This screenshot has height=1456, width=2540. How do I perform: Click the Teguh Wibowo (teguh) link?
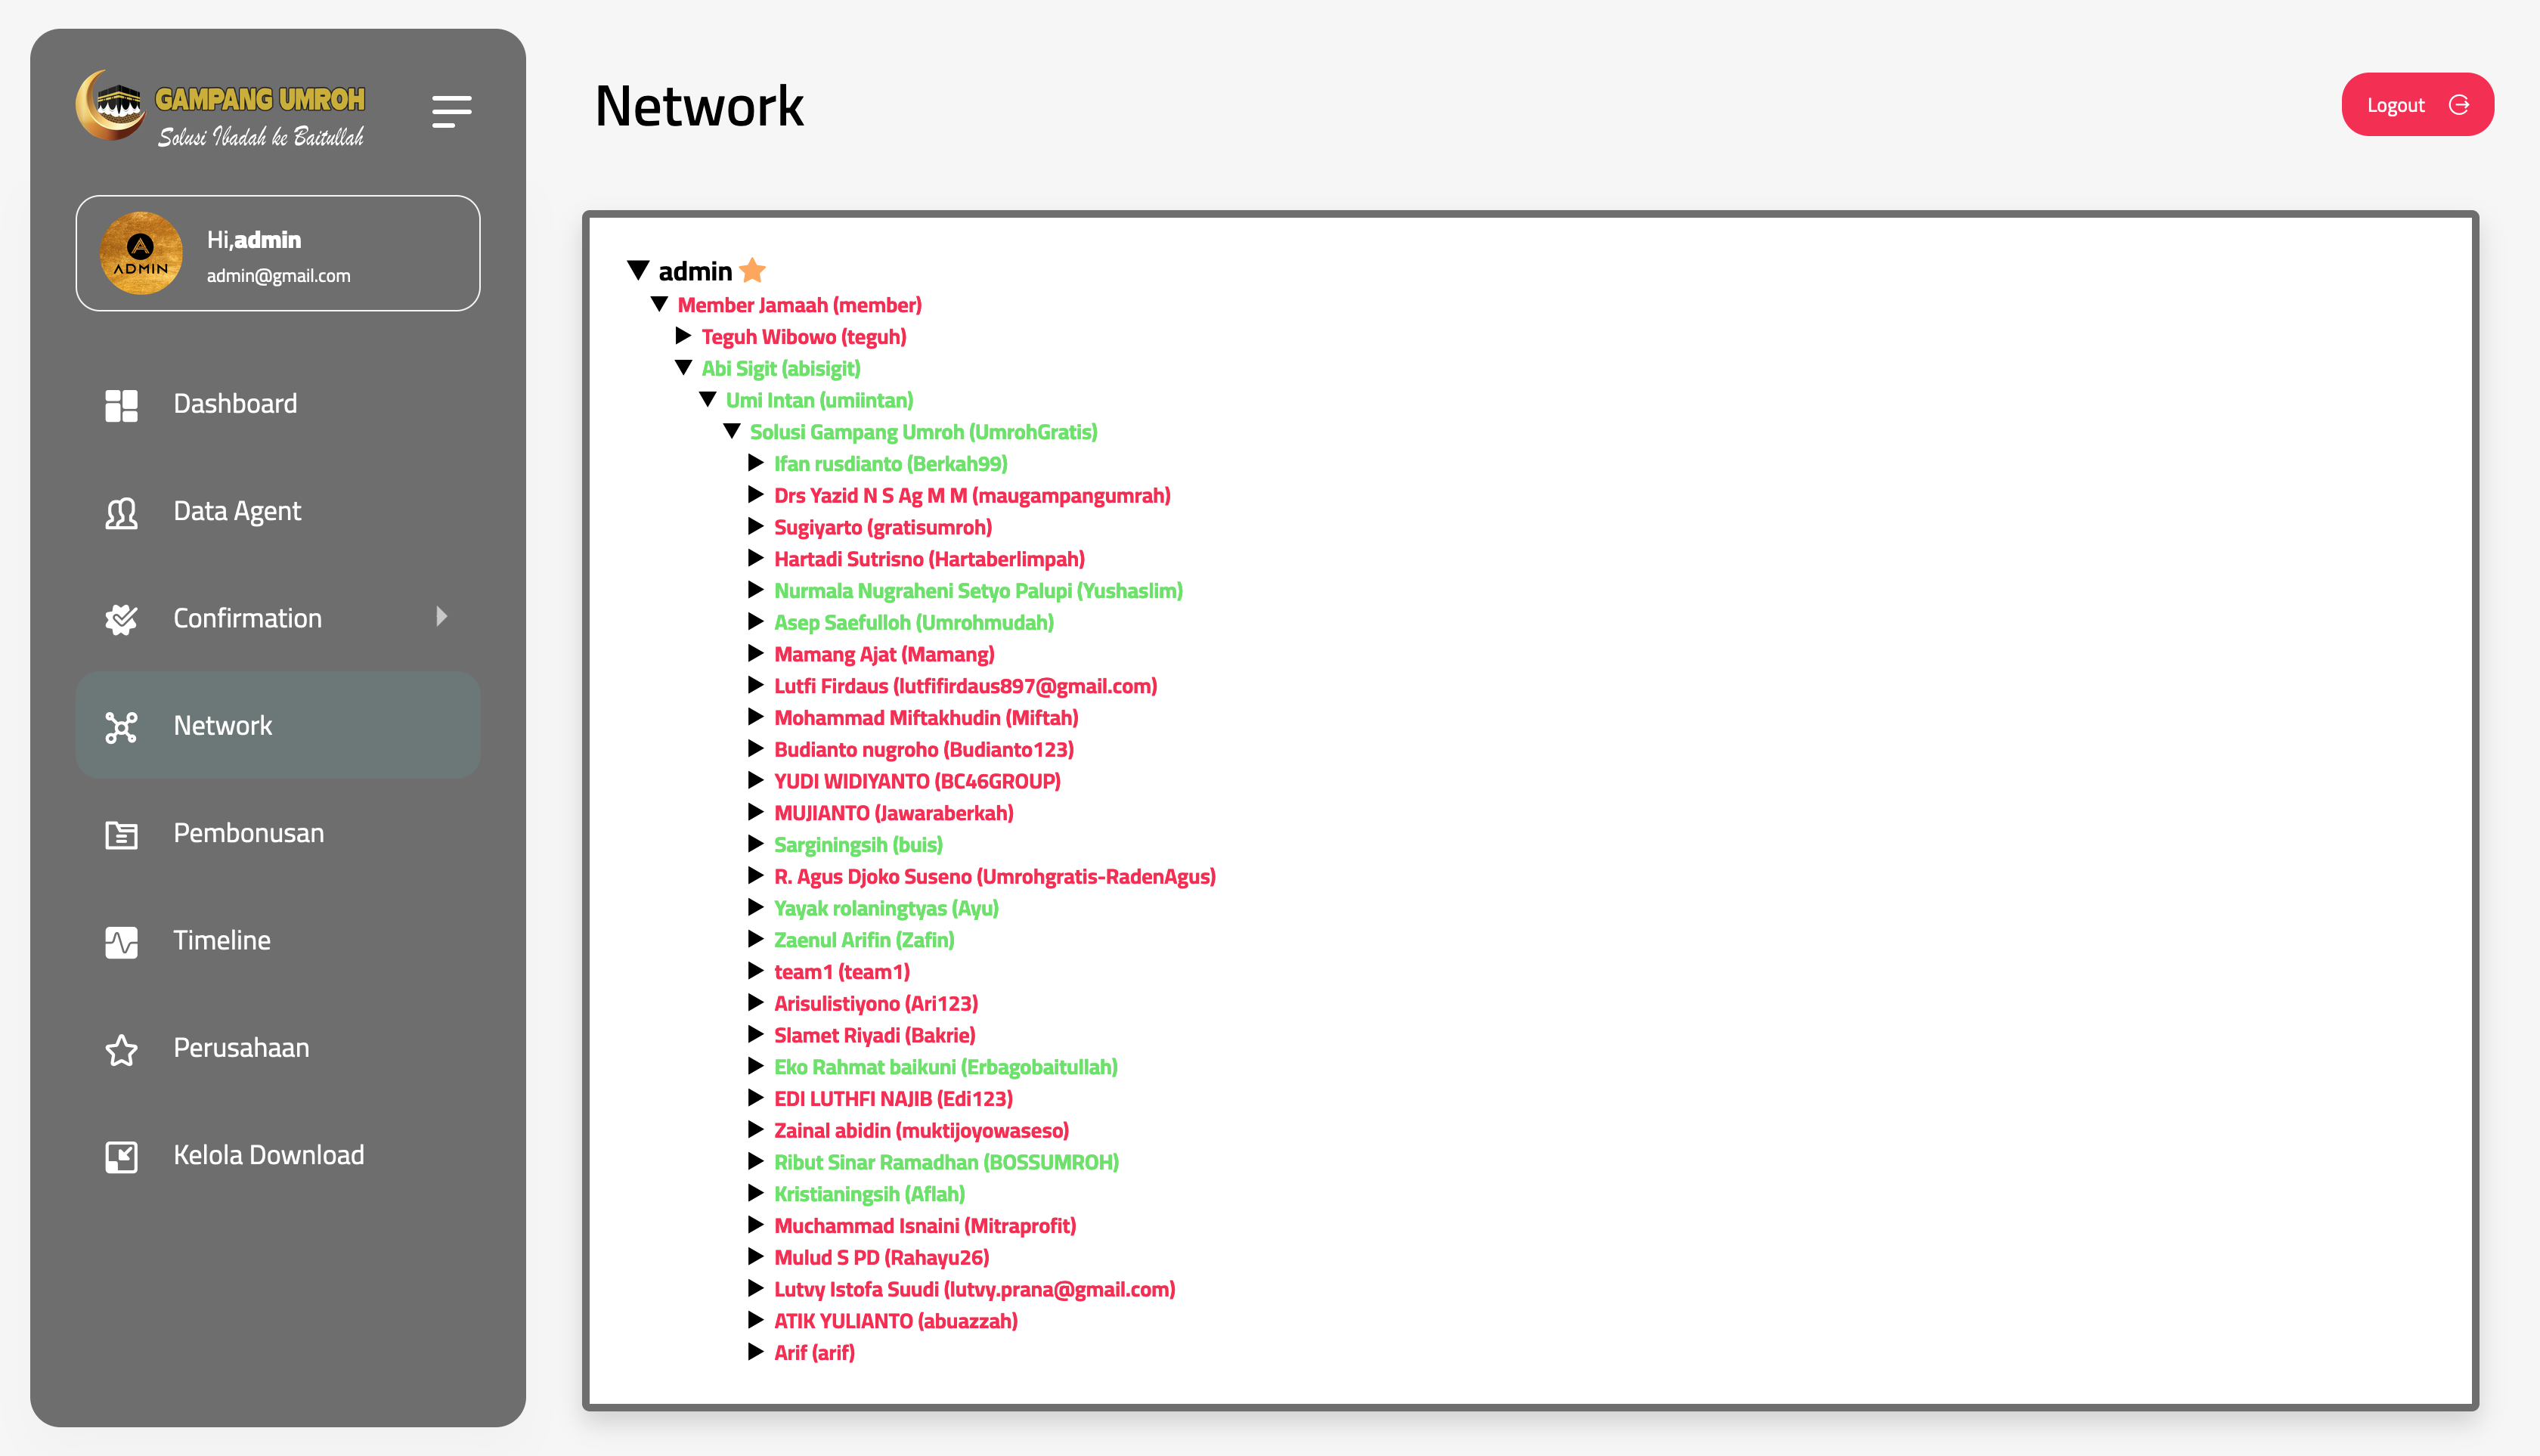(x=804, y=337)
